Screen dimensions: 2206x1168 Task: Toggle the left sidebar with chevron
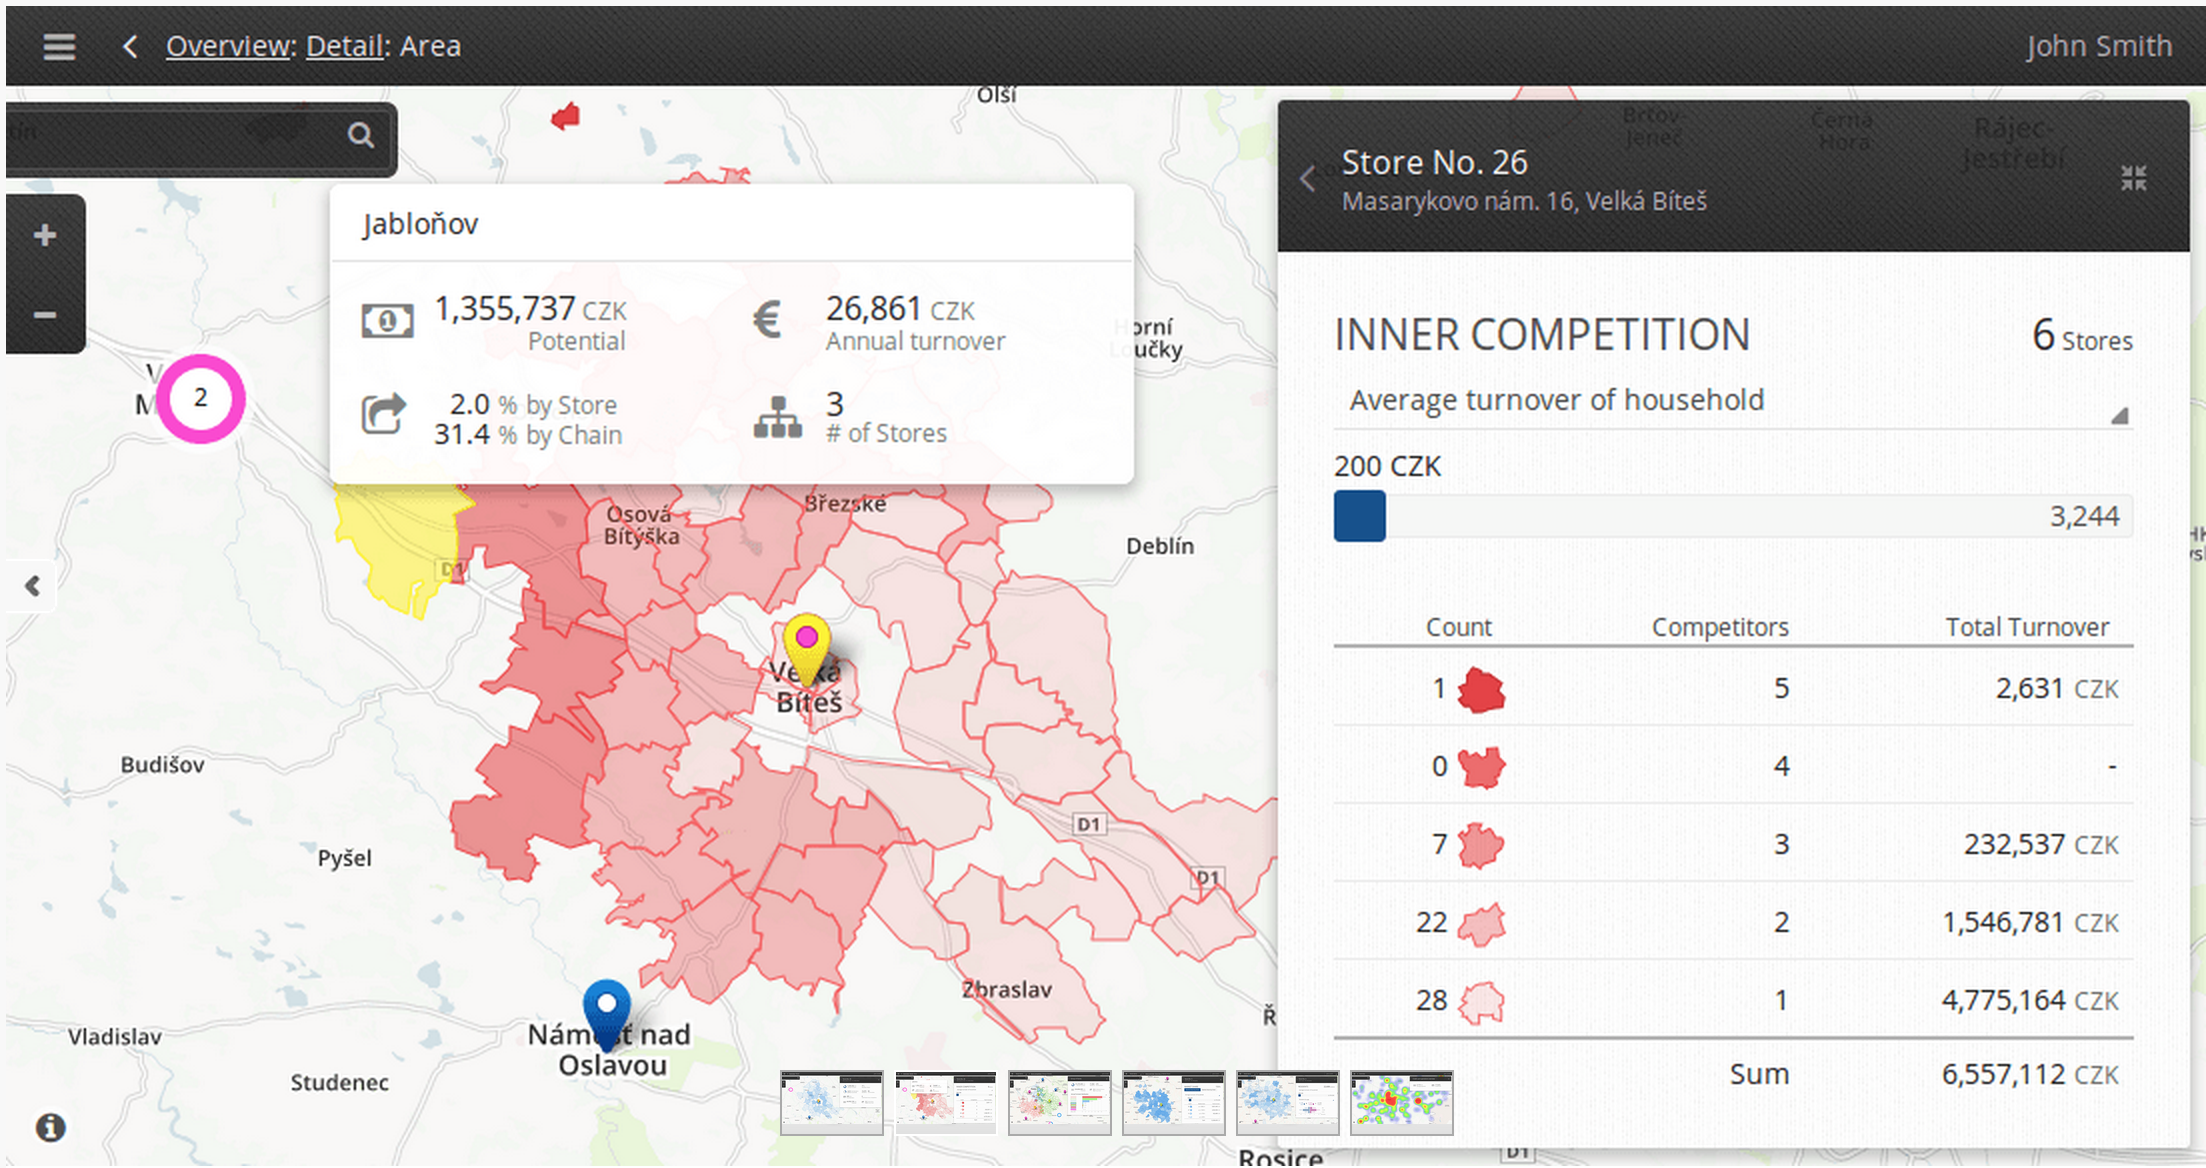click(33, 585)
